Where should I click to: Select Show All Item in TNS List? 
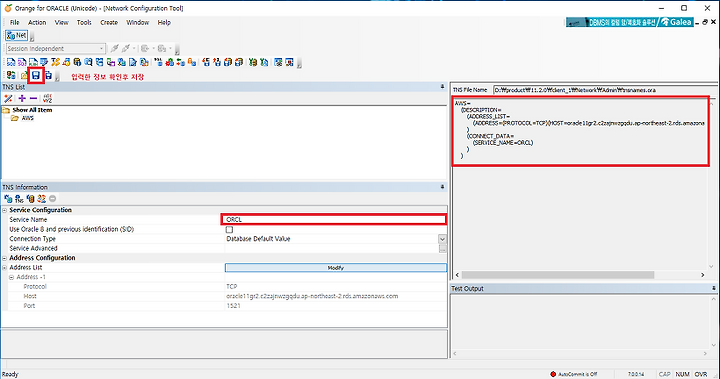pos(32,110)
